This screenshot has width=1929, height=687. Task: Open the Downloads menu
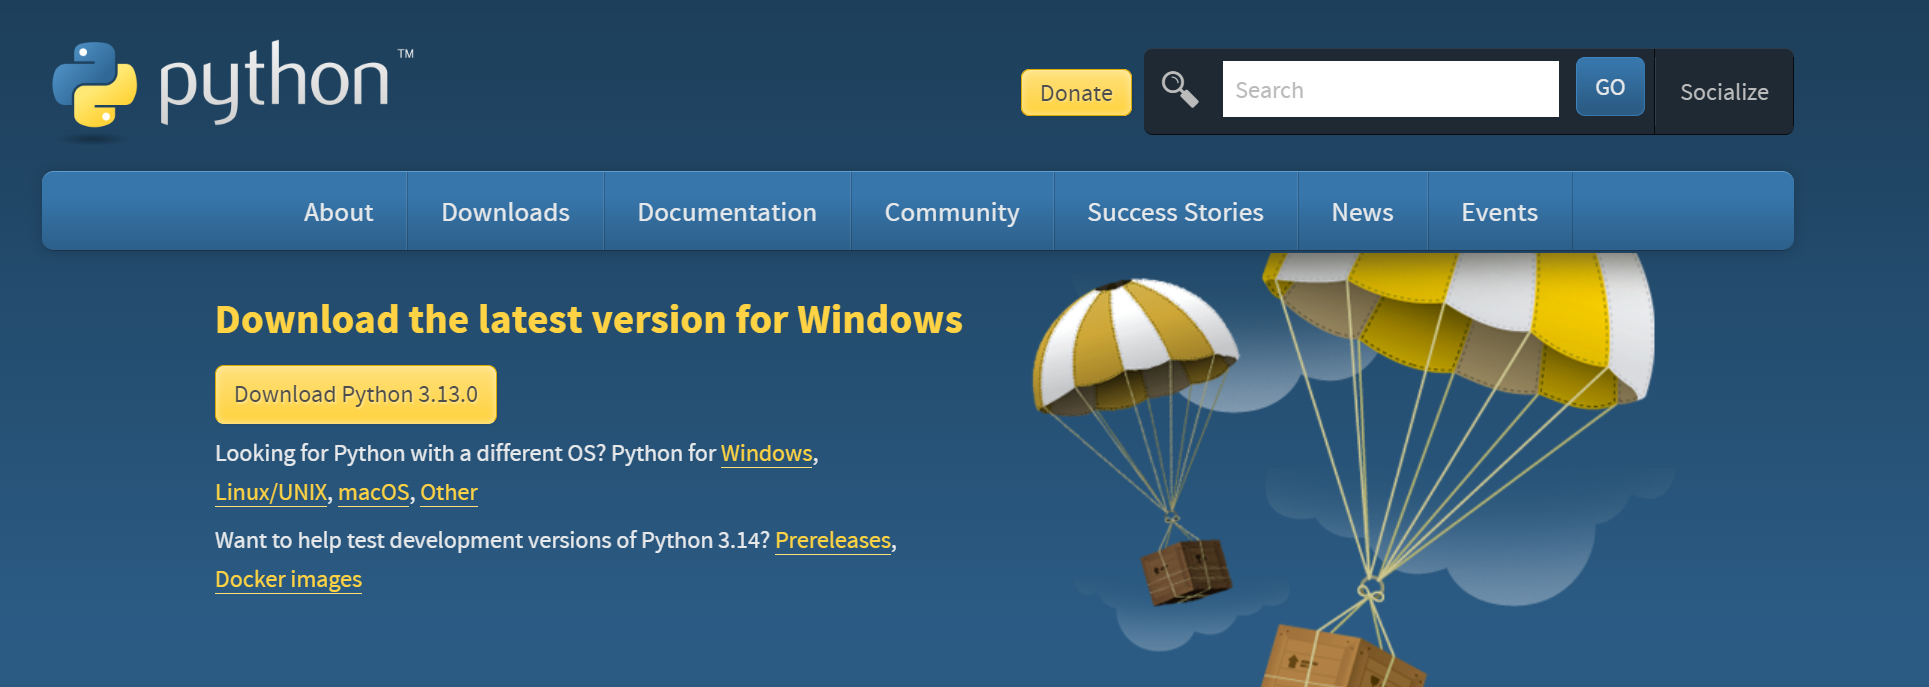(506, 212)
